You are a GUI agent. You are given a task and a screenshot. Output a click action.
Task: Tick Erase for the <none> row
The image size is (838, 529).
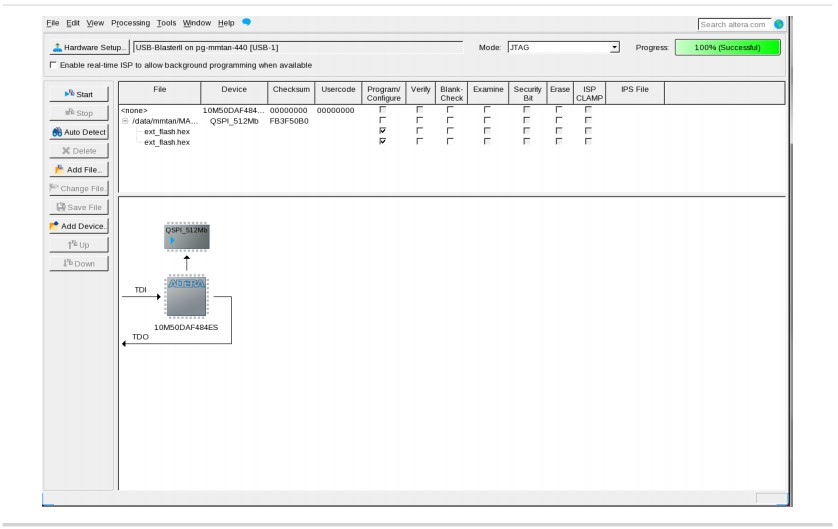pos(558,110)
